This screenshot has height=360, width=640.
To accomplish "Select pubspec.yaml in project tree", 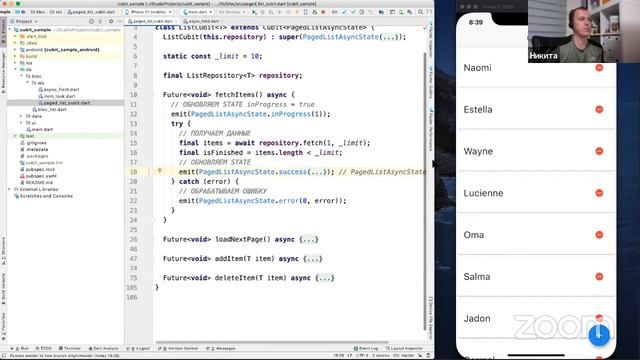I will click(38, 176).
